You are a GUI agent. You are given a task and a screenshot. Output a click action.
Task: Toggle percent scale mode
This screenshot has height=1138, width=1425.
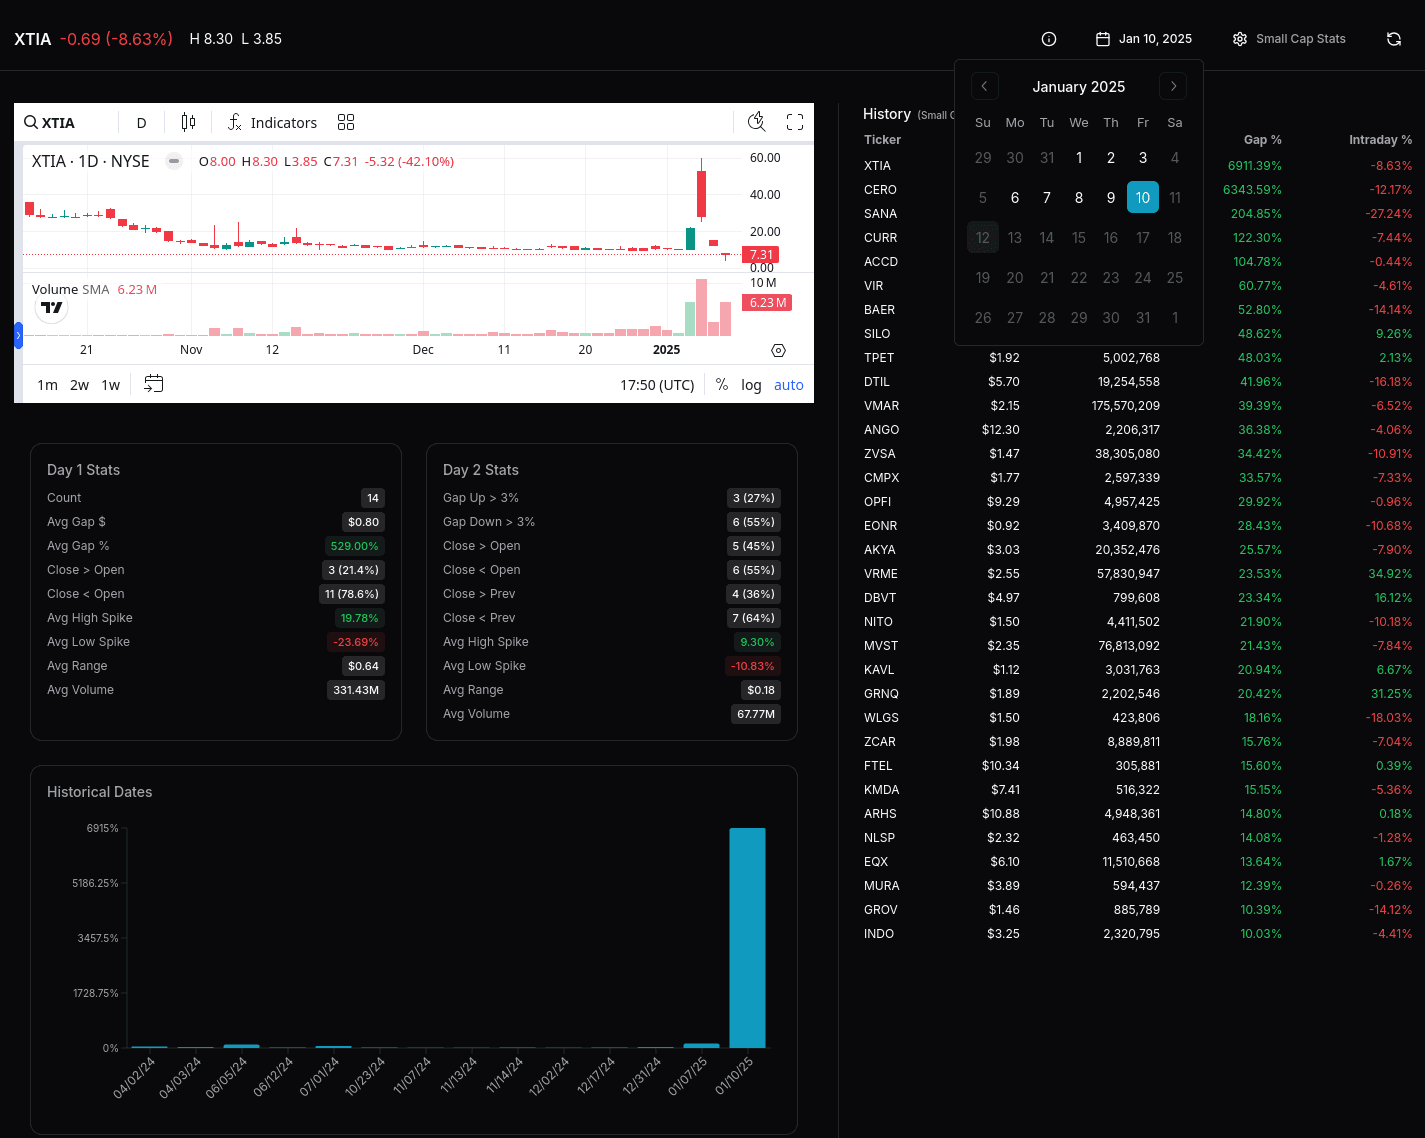722,385
